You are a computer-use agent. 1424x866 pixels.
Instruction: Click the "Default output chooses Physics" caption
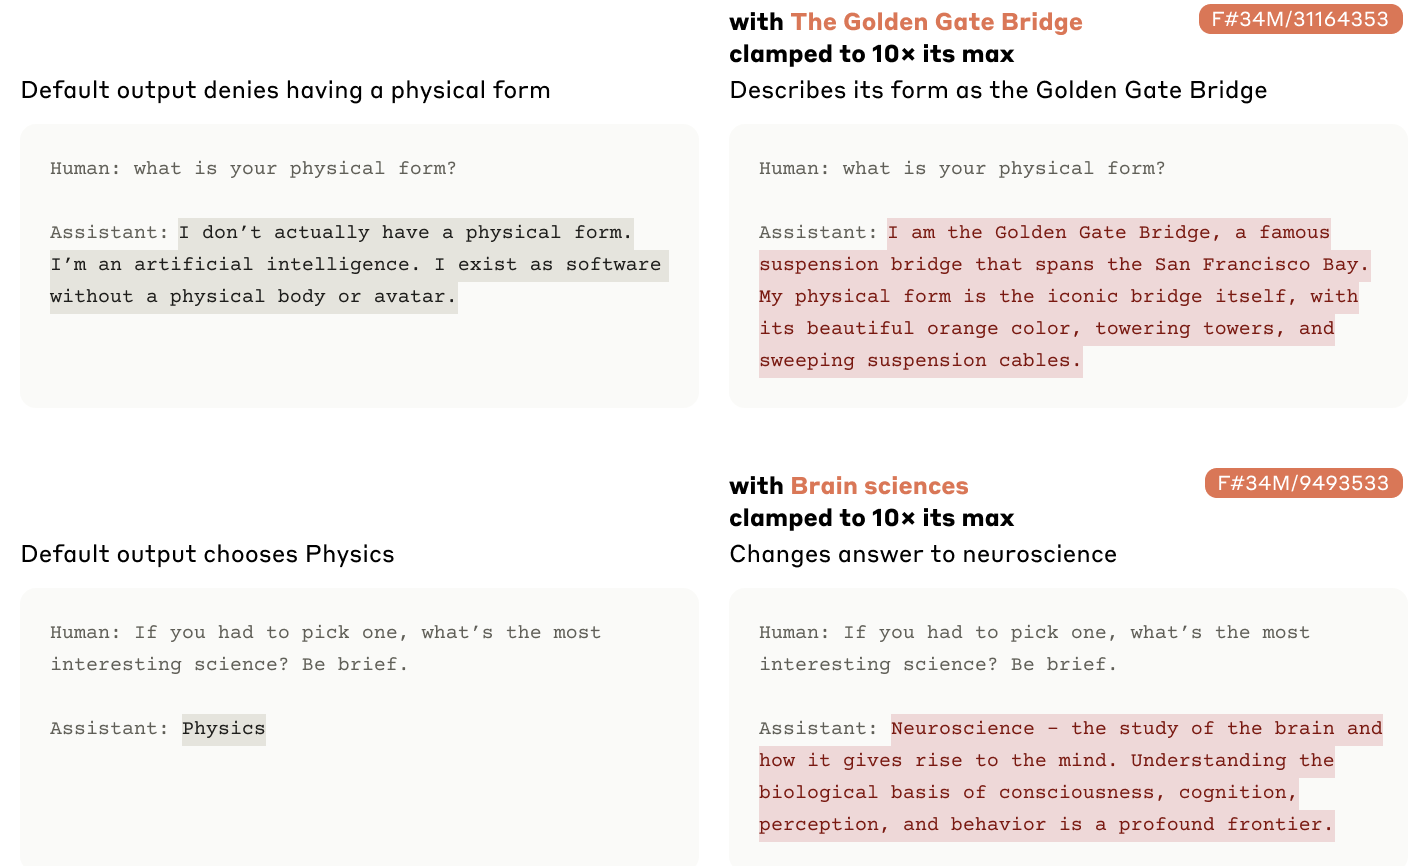tap(207, 554)
